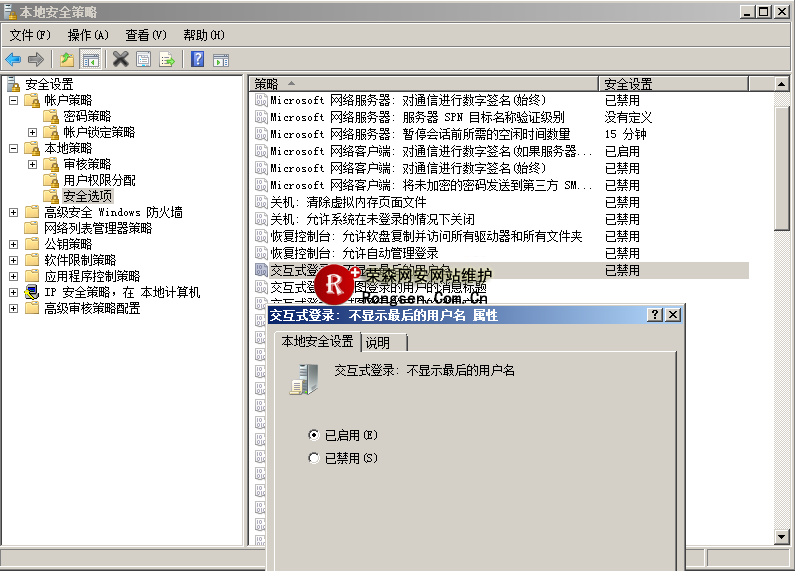Select 密码策略 in the tree
Image resolution: width=795 pixels, height=571 pixels.
(87, 116)
